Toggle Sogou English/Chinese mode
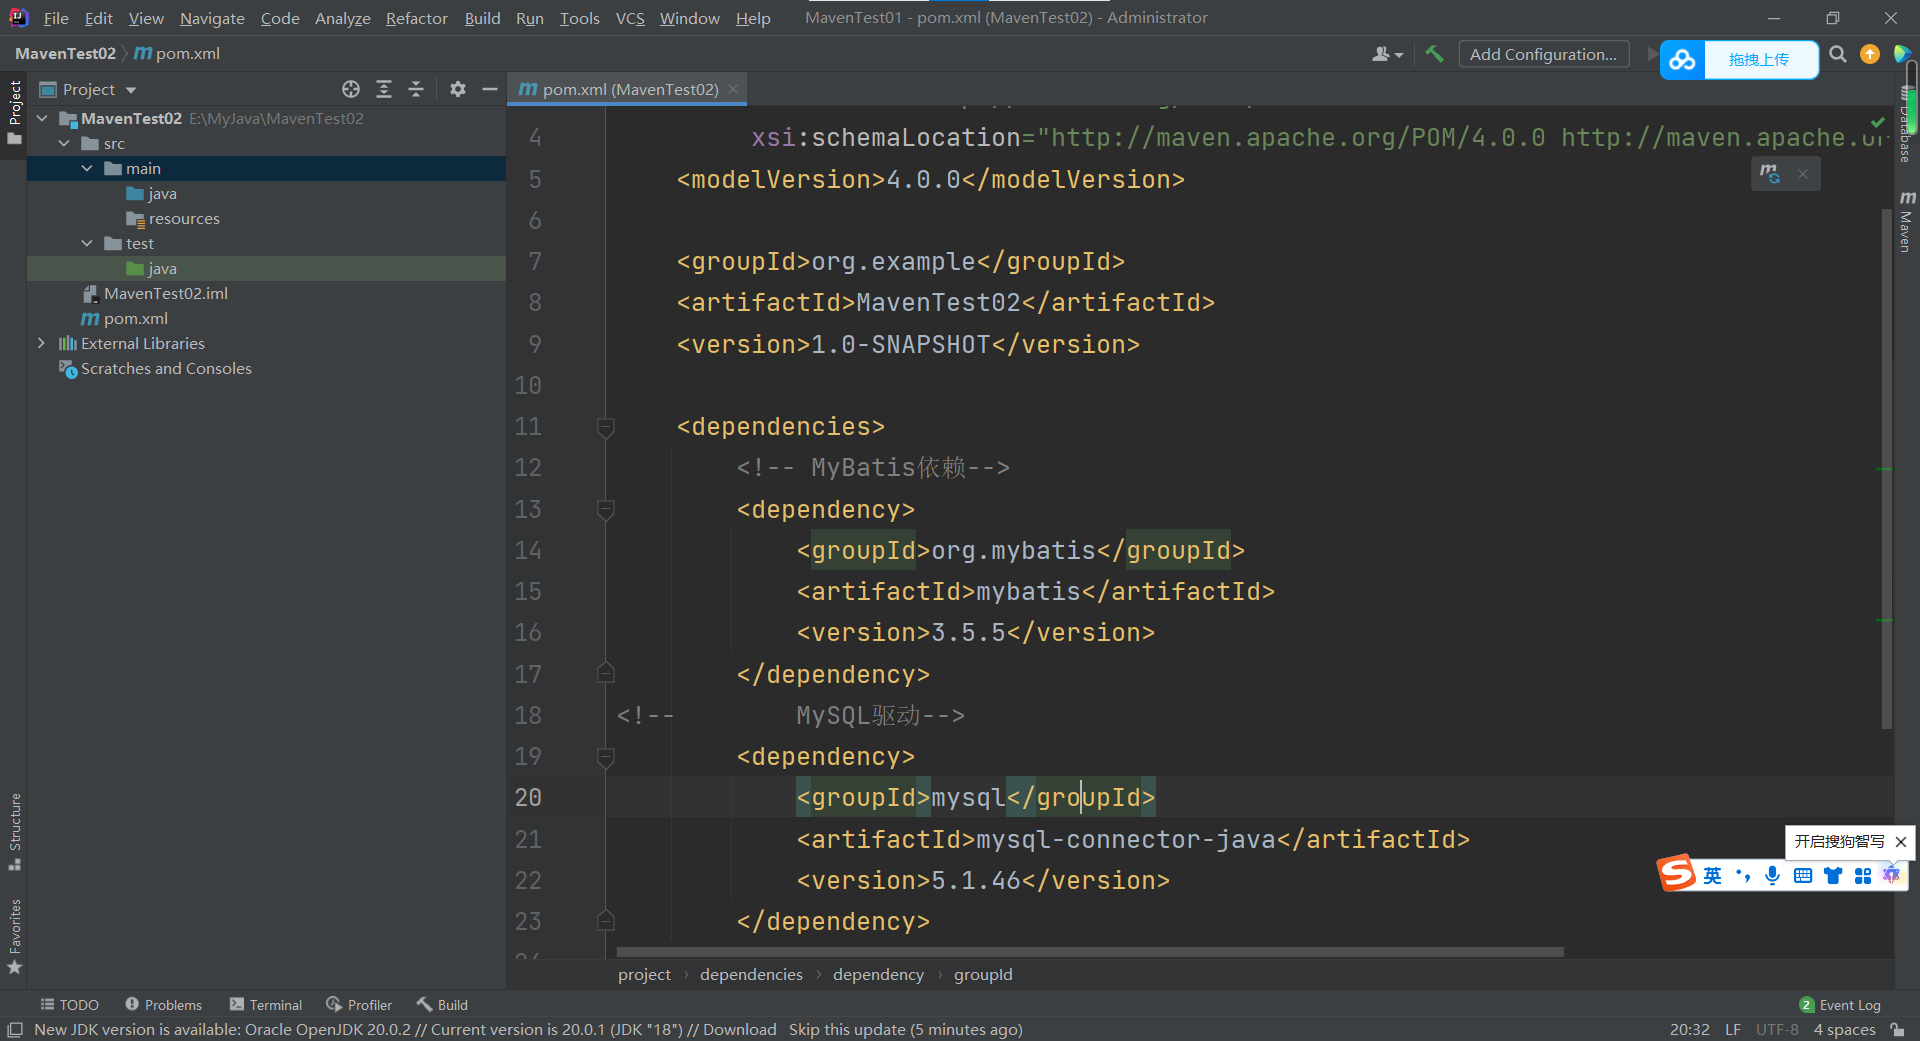 pos(1713,876)
